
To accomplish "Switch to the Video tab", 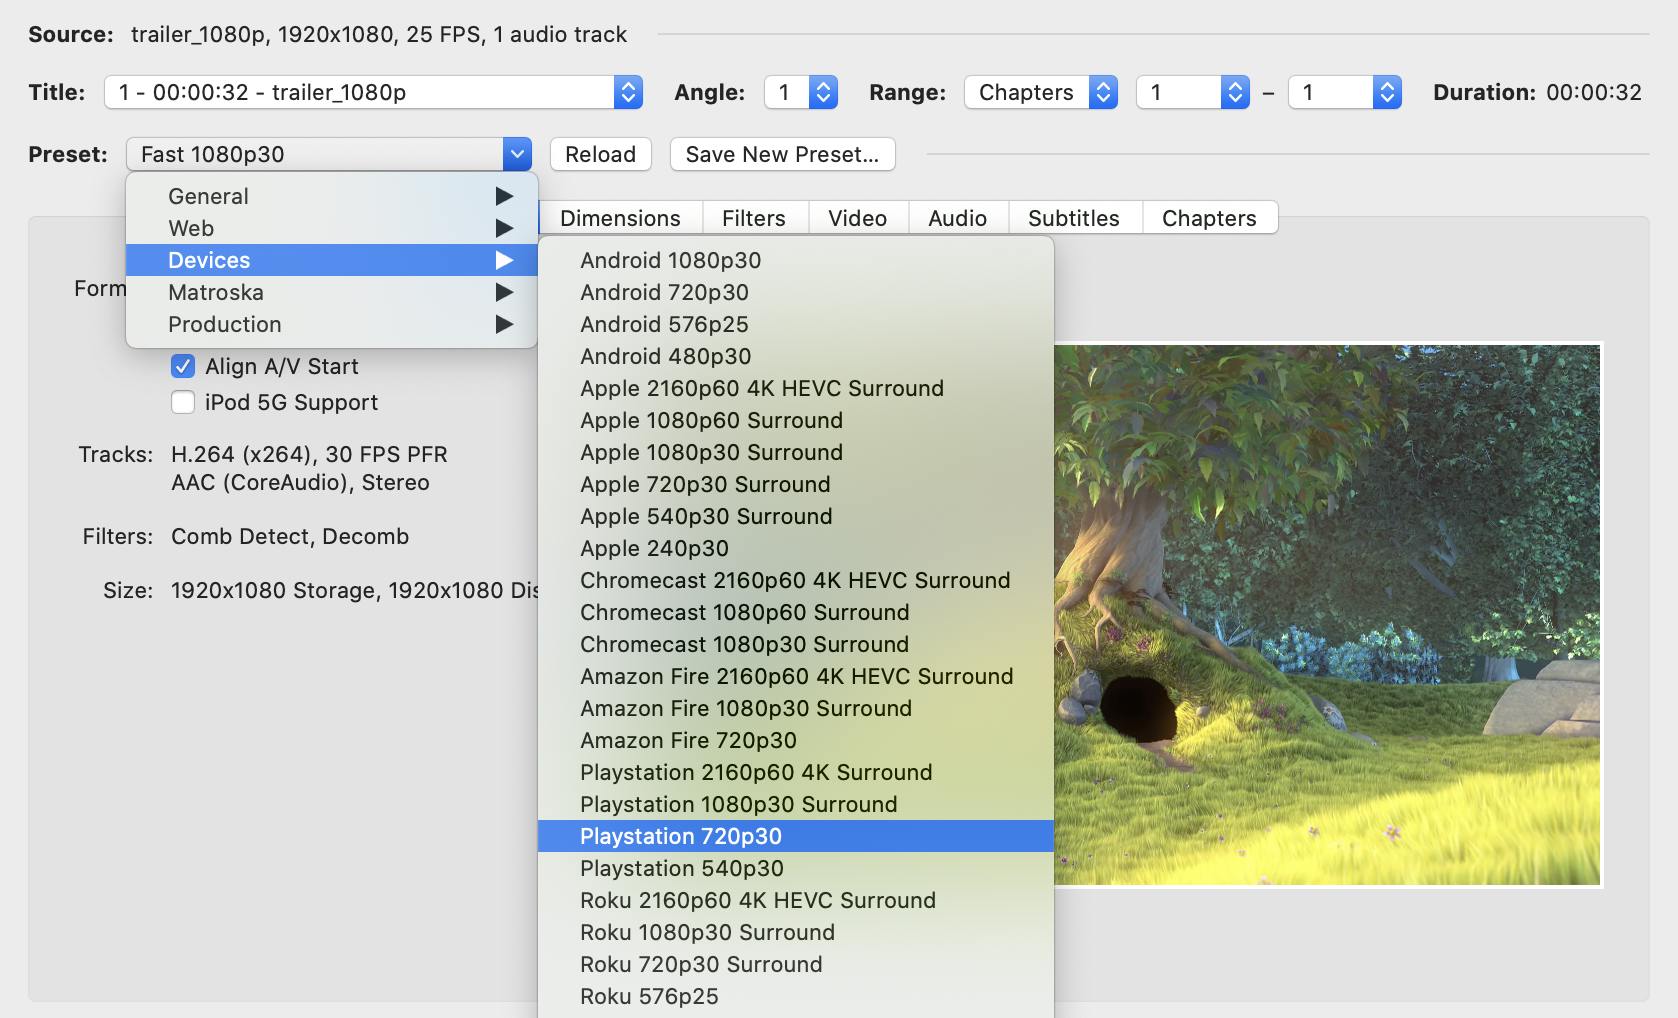I will 858,218.
